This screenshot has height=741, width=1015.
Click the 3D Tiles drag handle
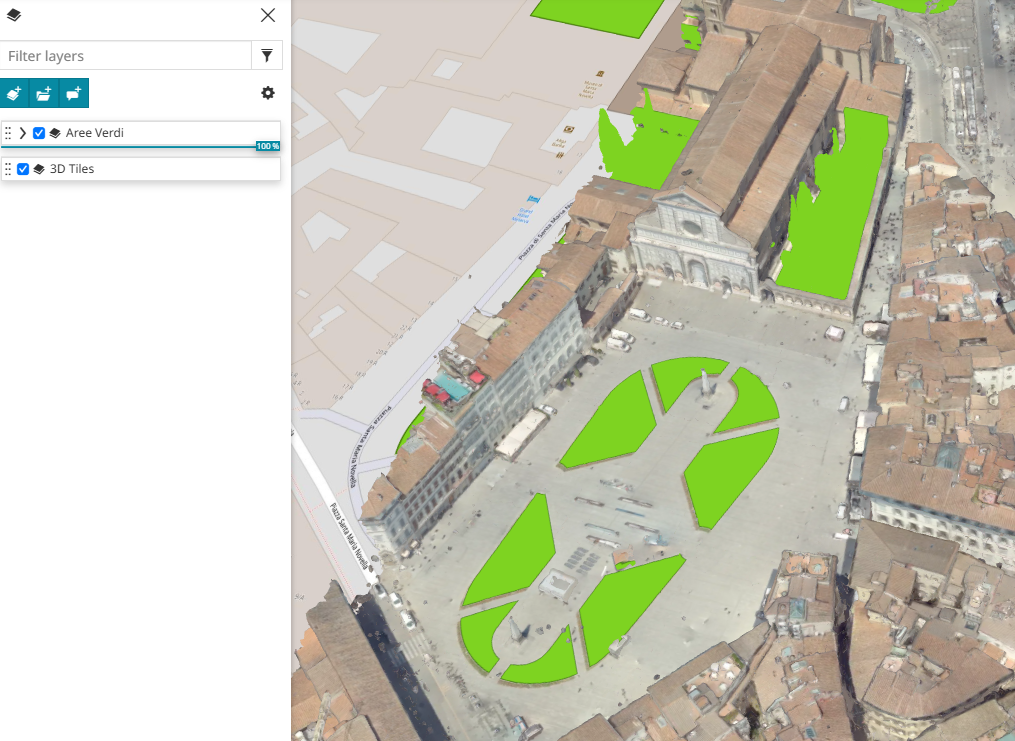pyautogui.click(x=8, y=169)
